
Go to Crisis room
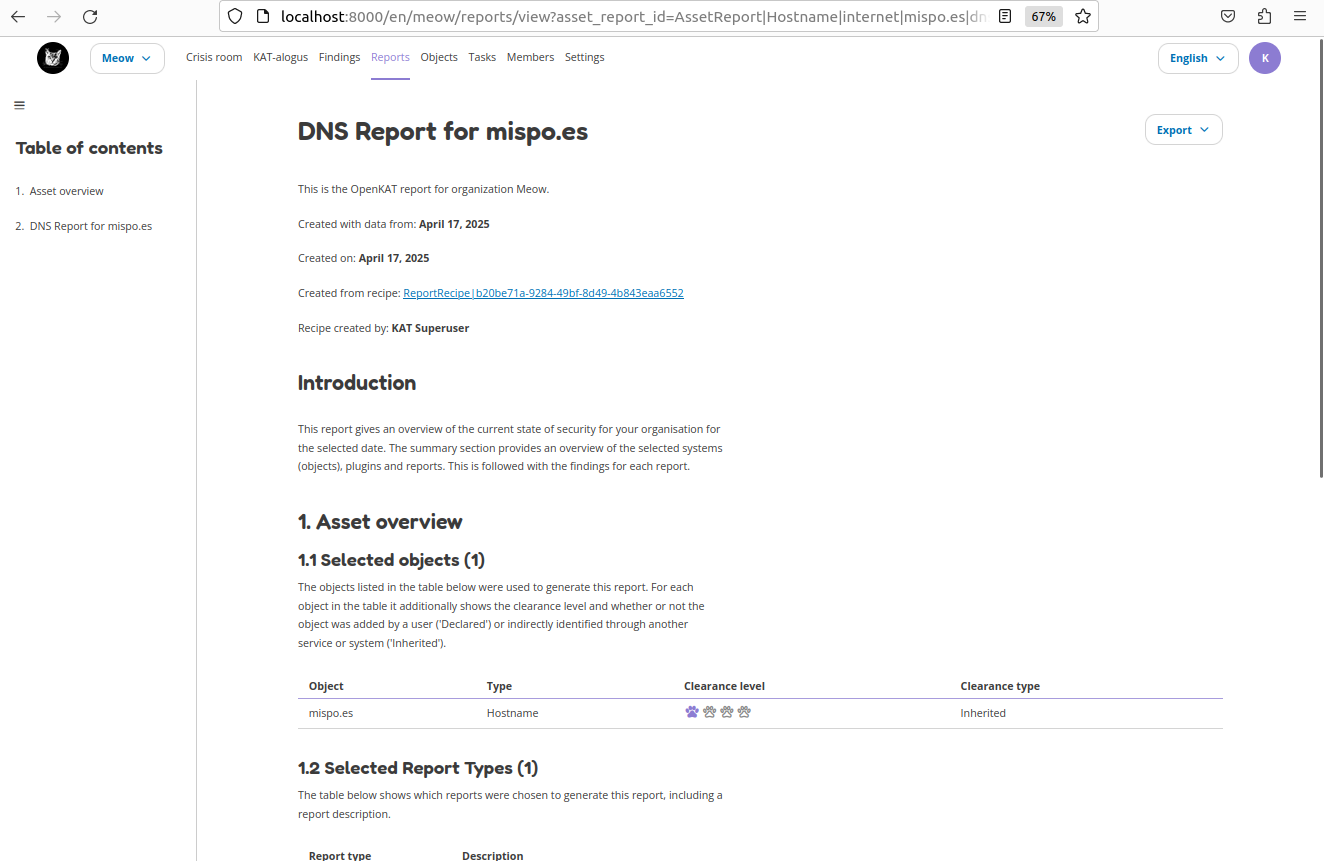coord(214,57)
